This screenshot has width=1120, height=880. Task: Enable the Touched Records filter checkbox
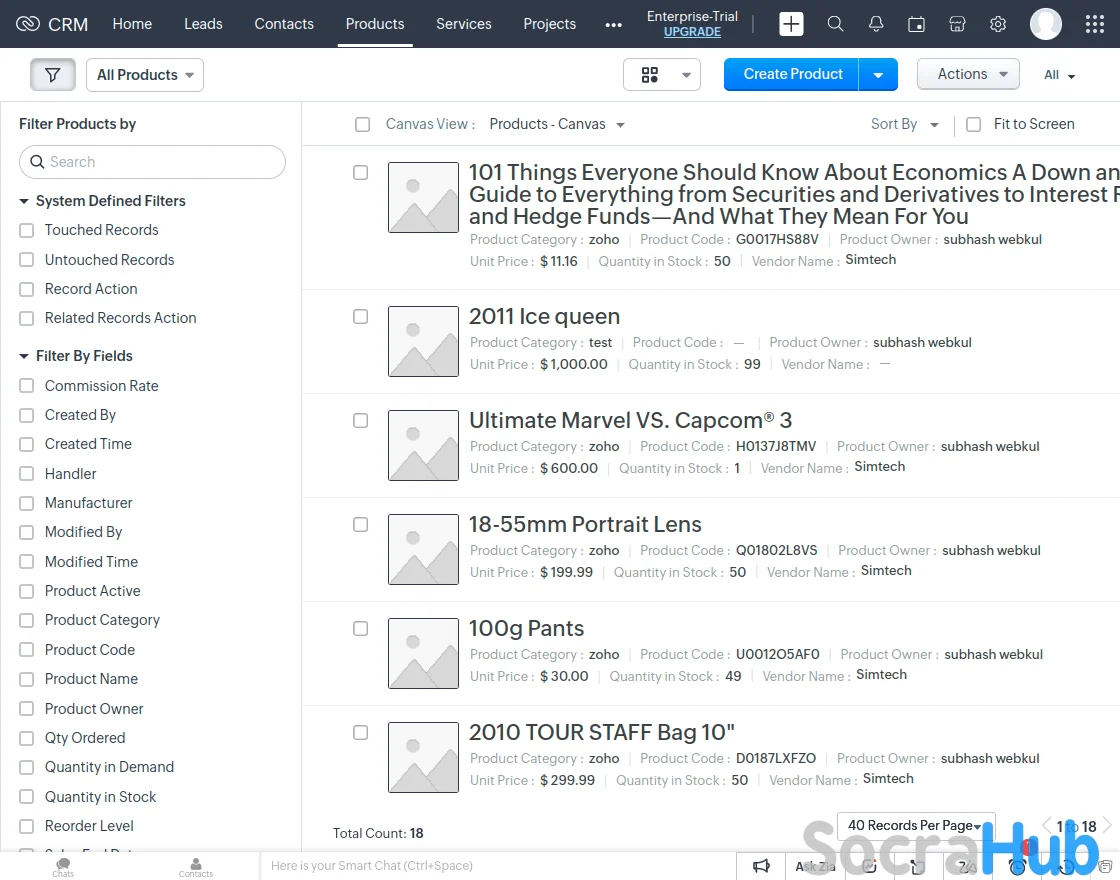pyautogui.click(x=27, y=230)
